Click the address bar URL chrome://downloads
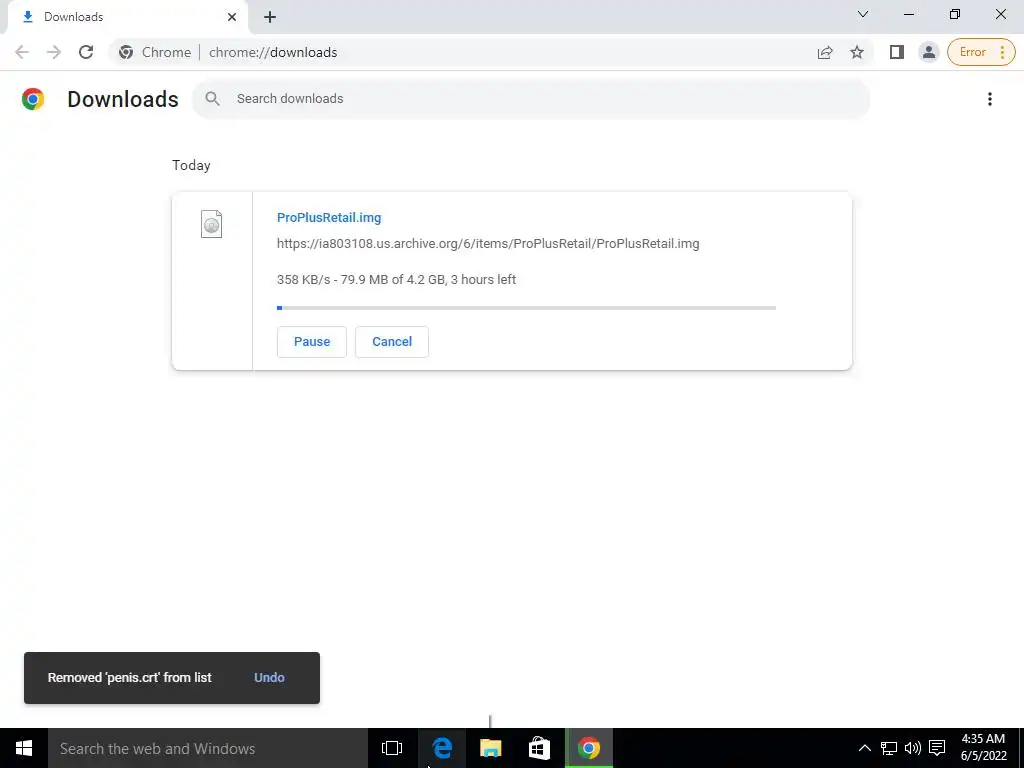 (273, 52)
